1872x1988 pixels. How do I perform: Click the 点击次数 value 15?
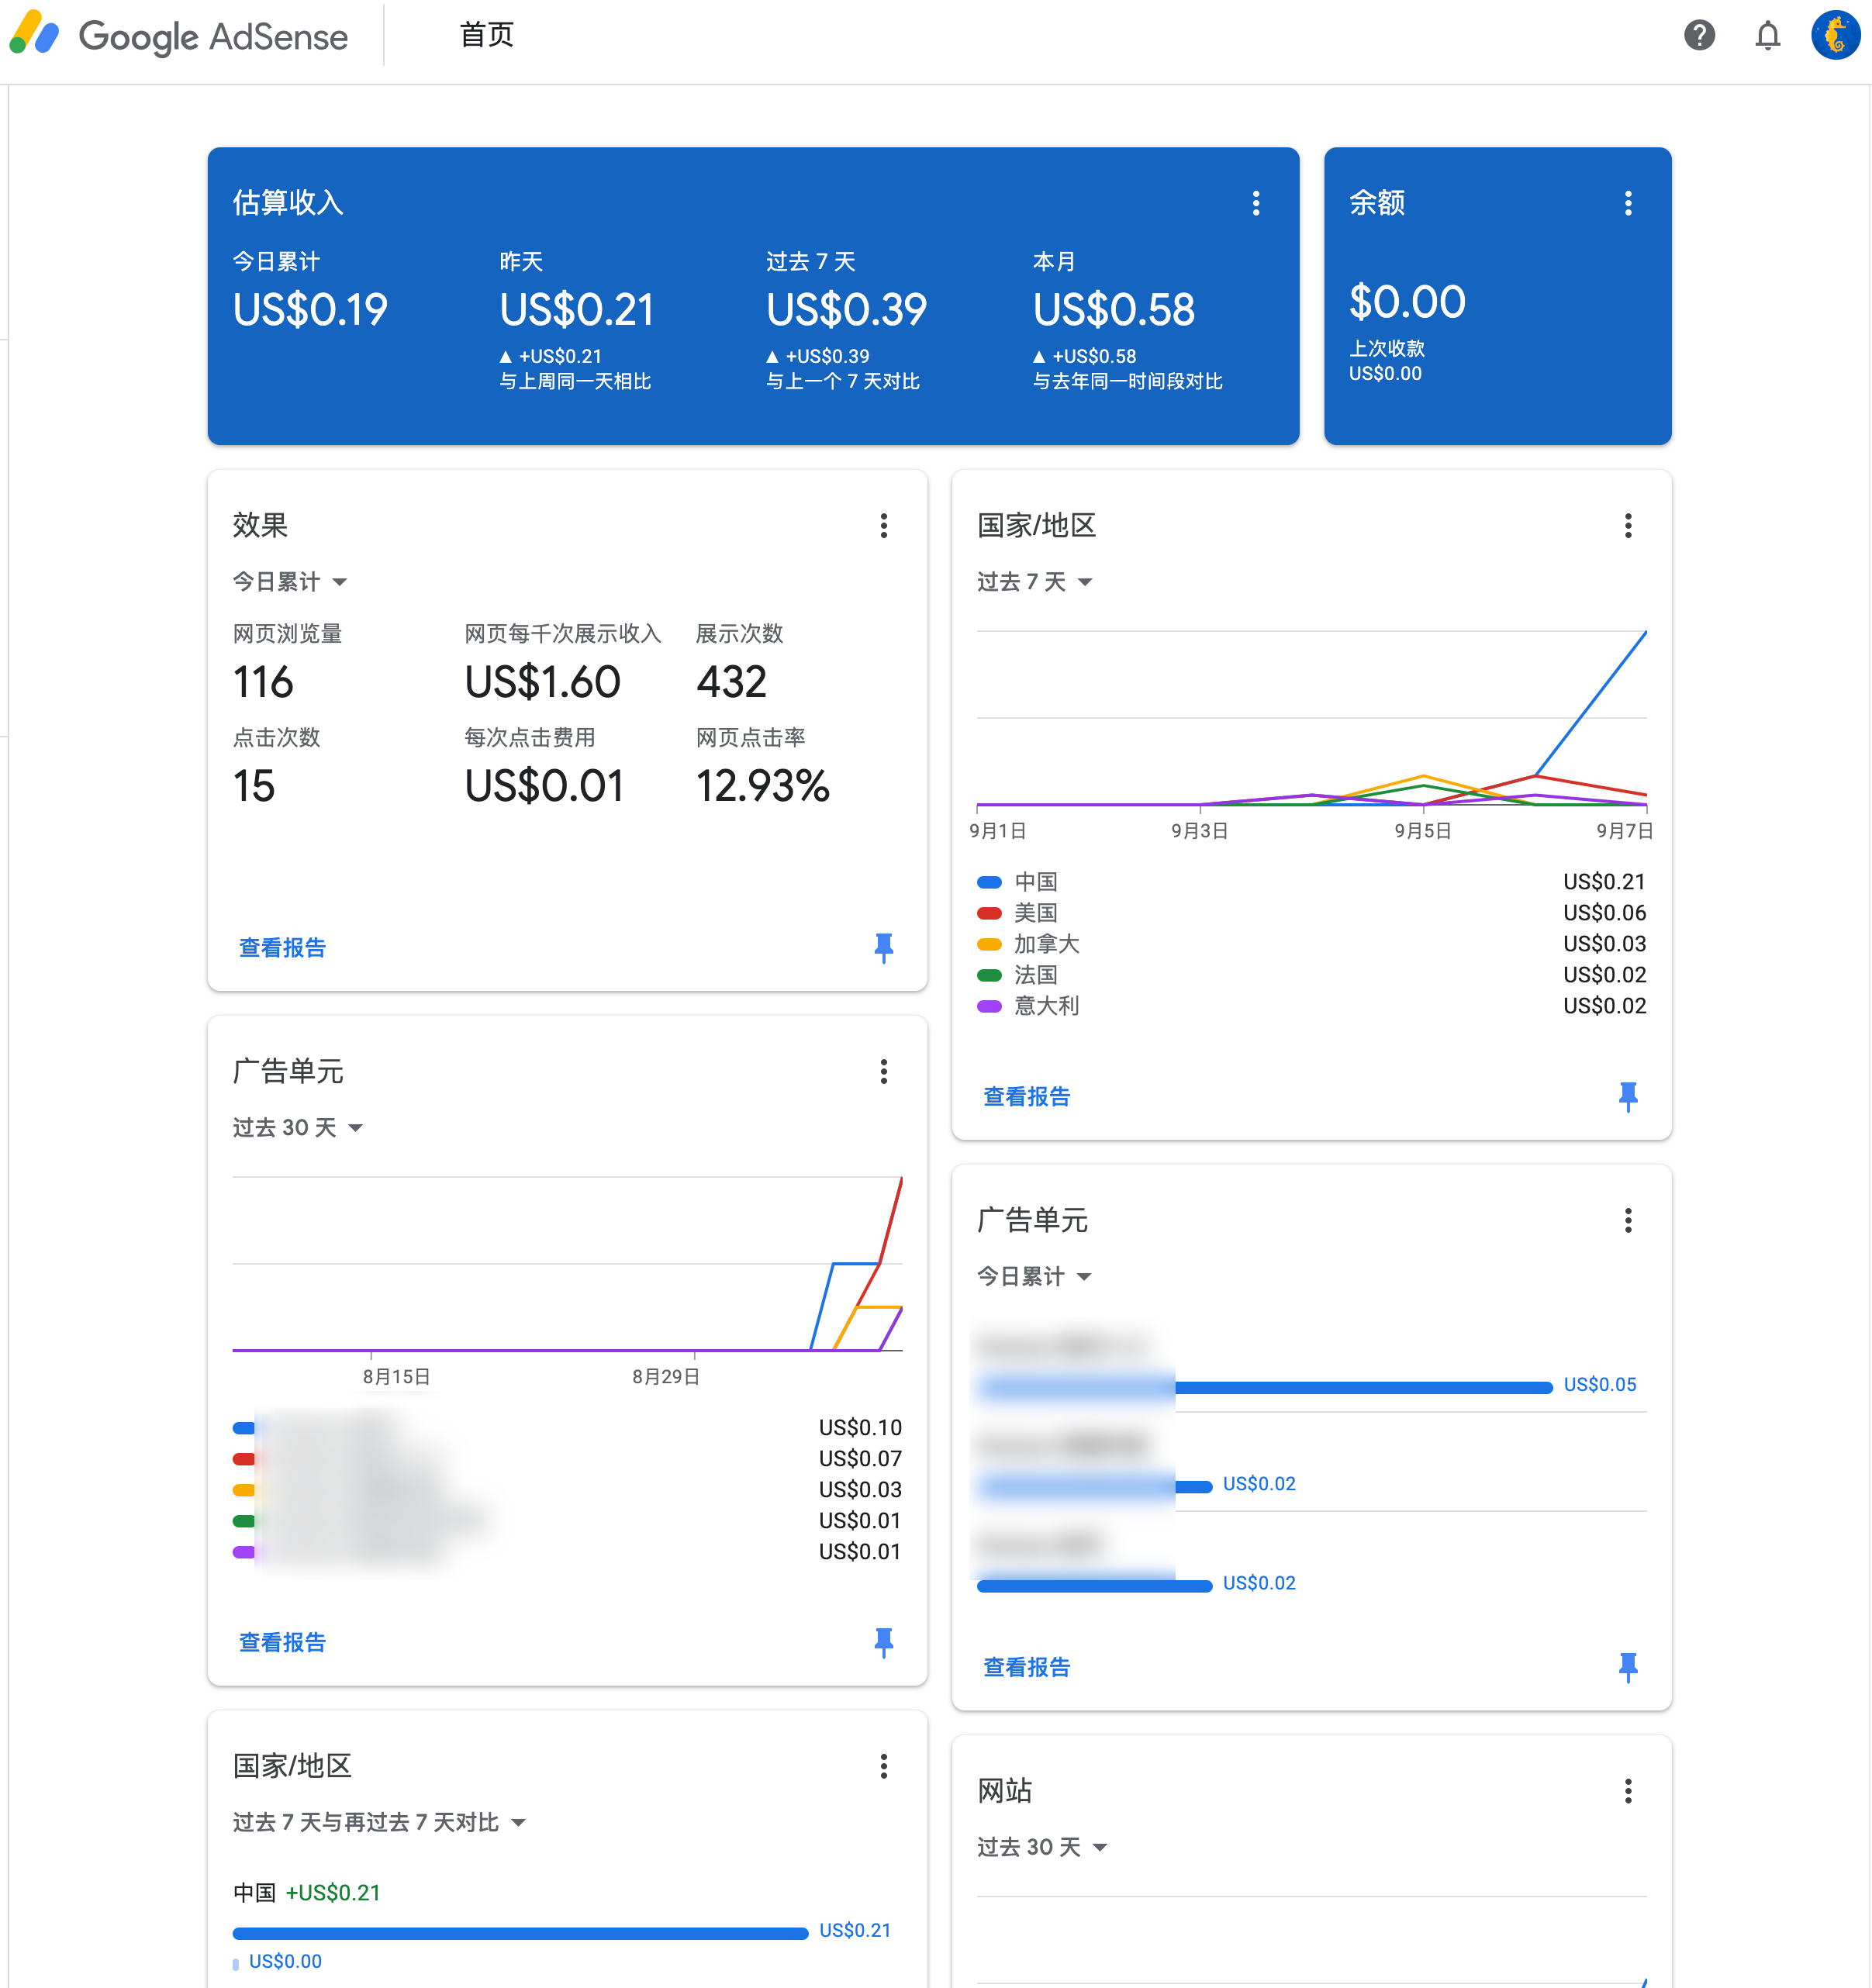coord(254,787)
